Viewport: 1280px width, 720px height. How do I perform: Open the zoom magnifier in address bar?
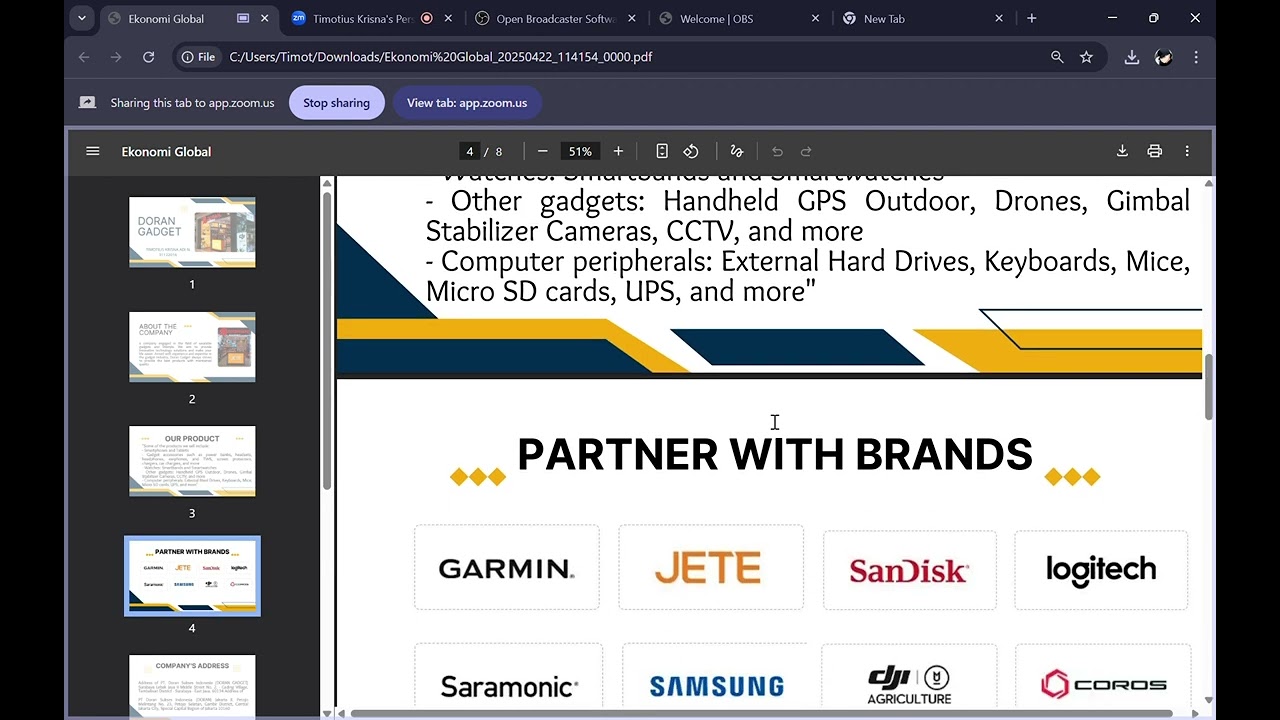click(x=1057, y=57)
